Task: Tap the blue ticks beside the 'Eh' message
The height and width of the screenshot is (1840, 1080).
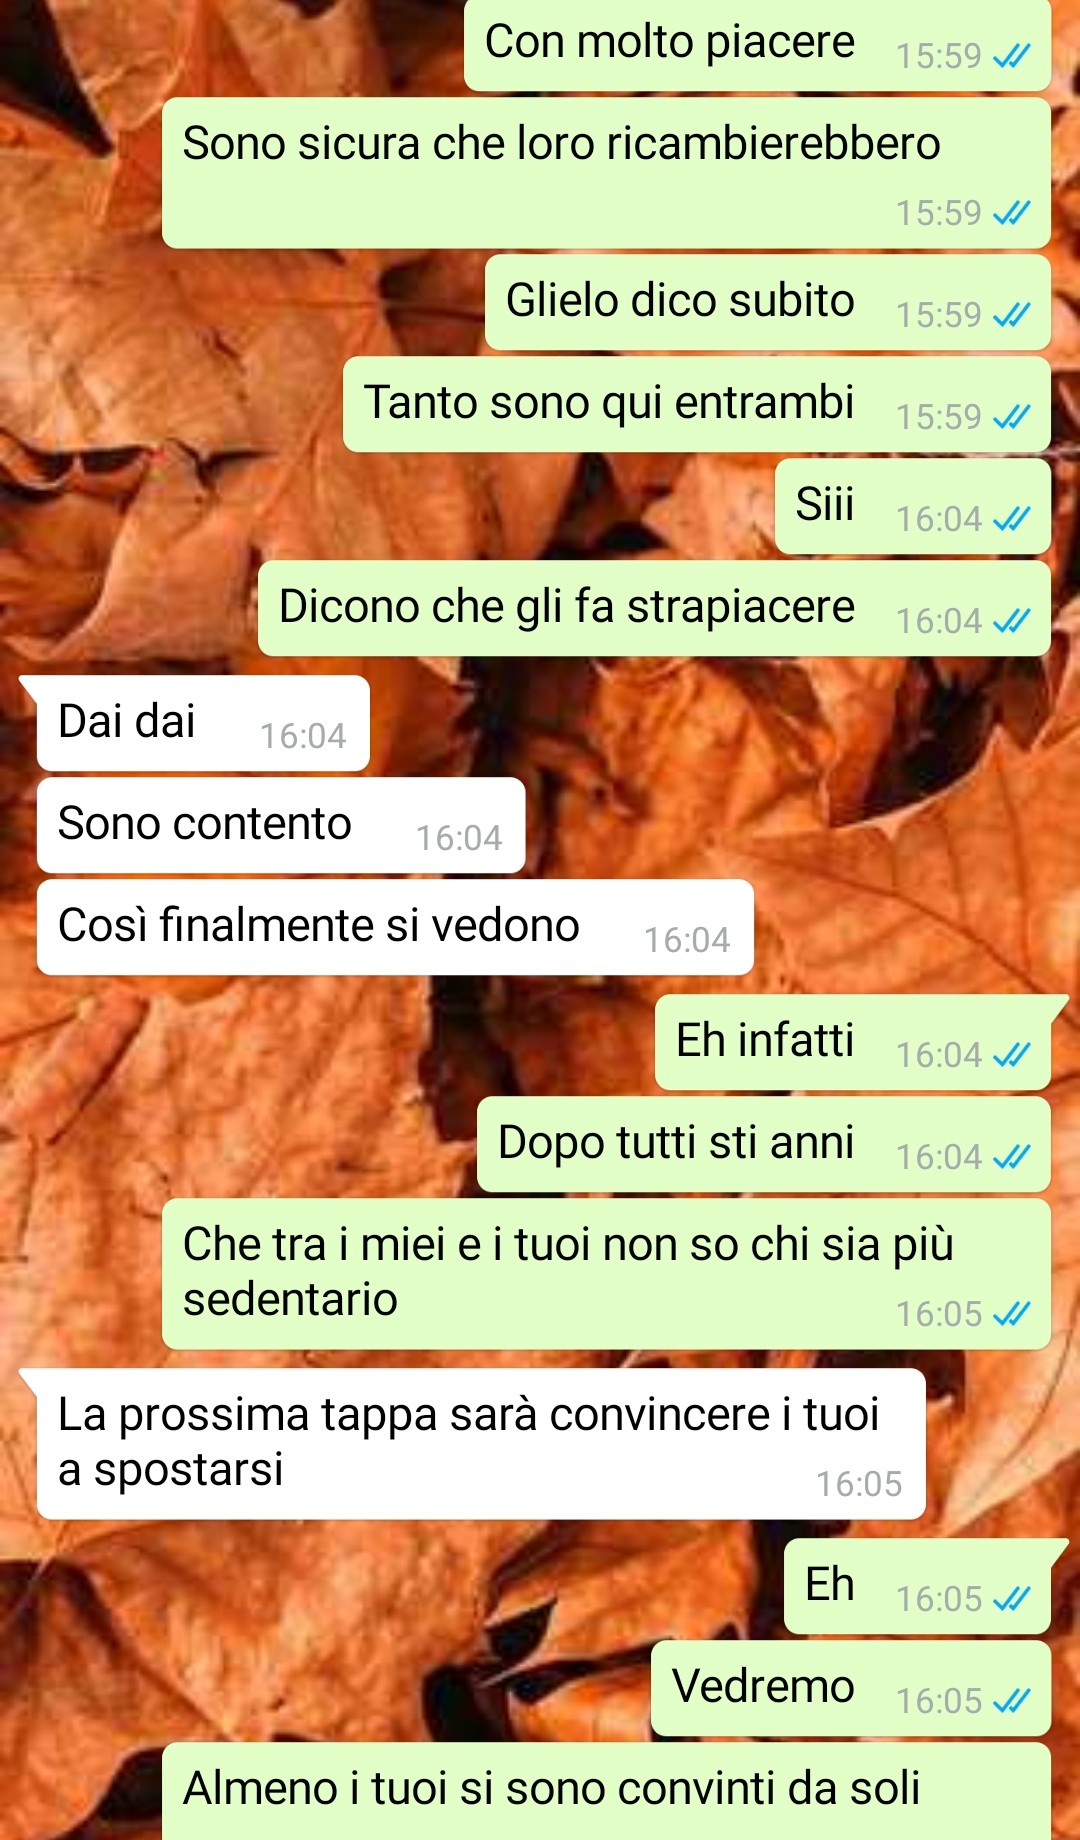Action: (x=1011, y=1599)
